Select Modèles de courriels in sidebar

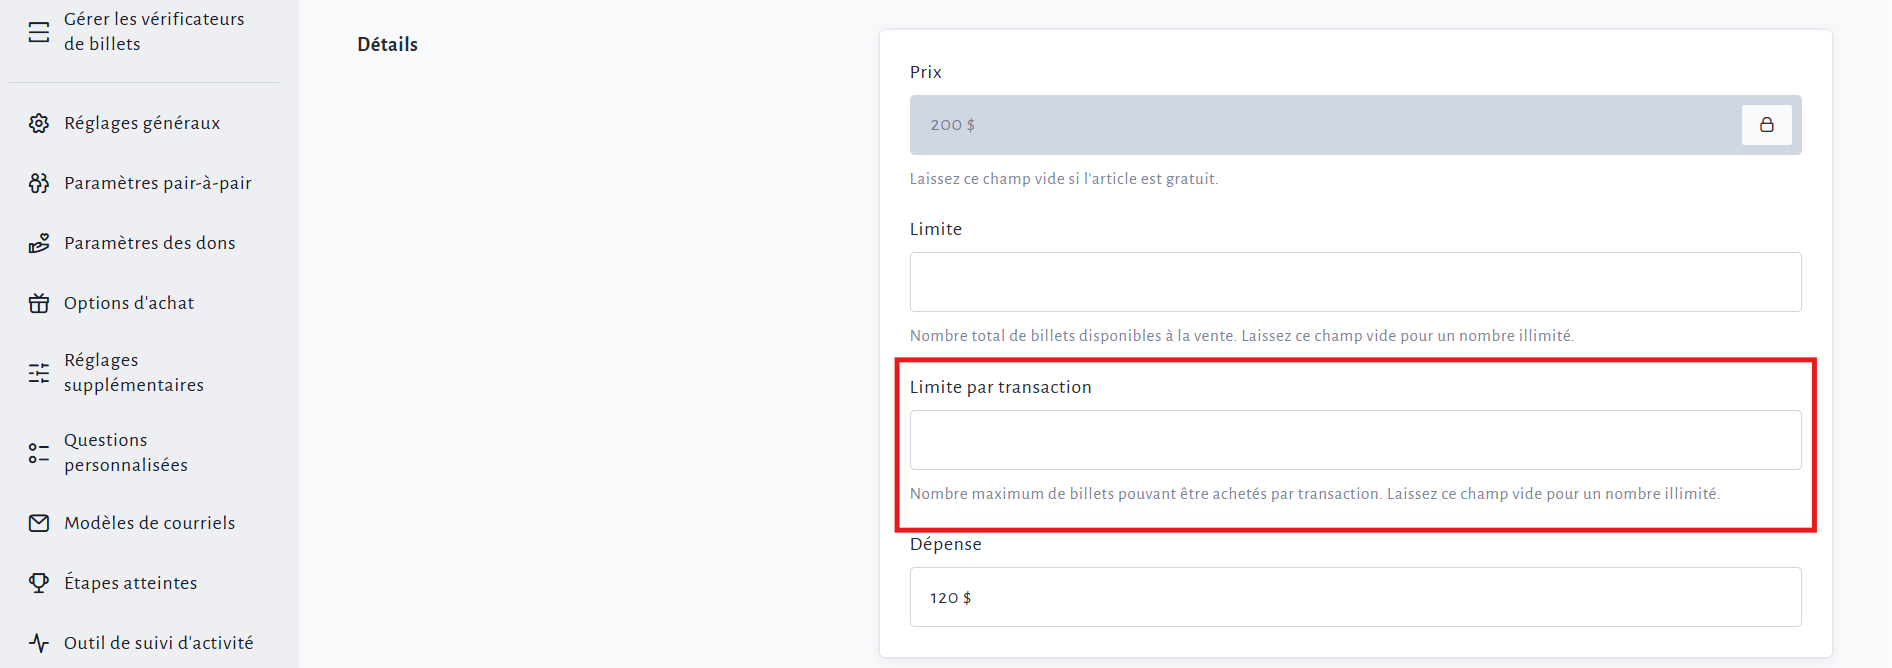click(150, 523)
